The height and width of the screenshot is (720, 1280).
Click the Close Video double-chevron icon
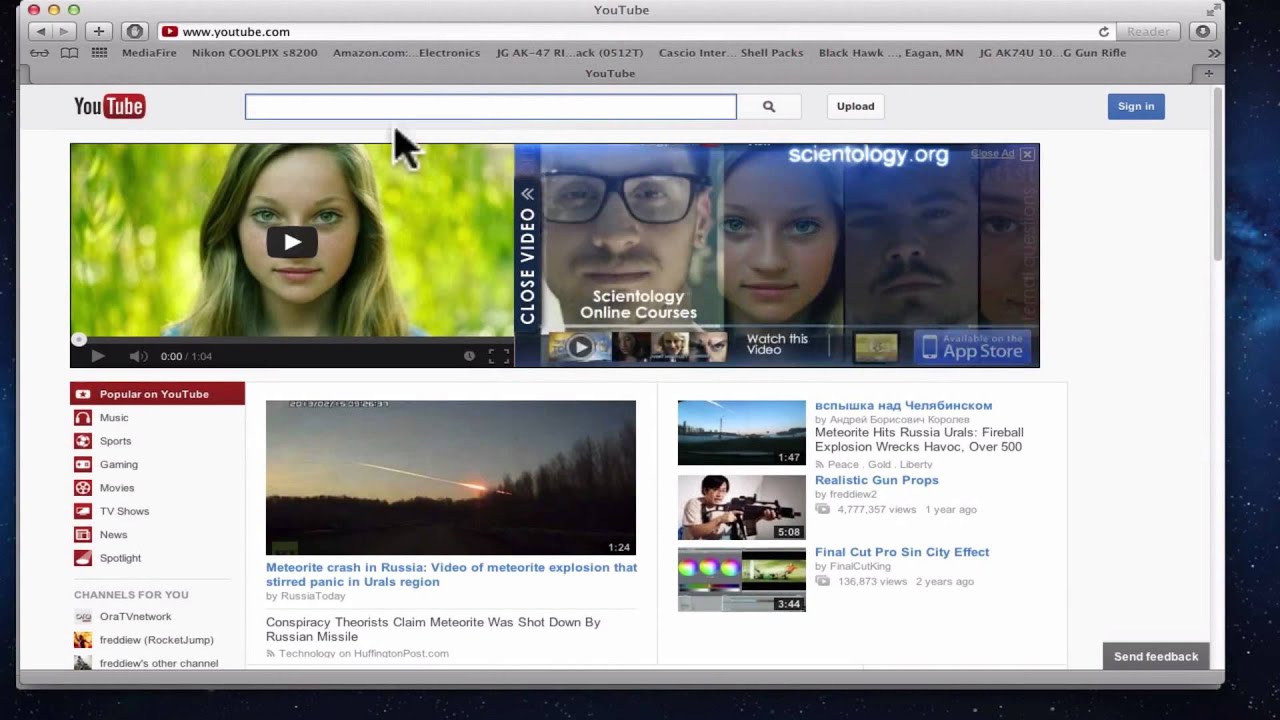(x=527, y=194)
